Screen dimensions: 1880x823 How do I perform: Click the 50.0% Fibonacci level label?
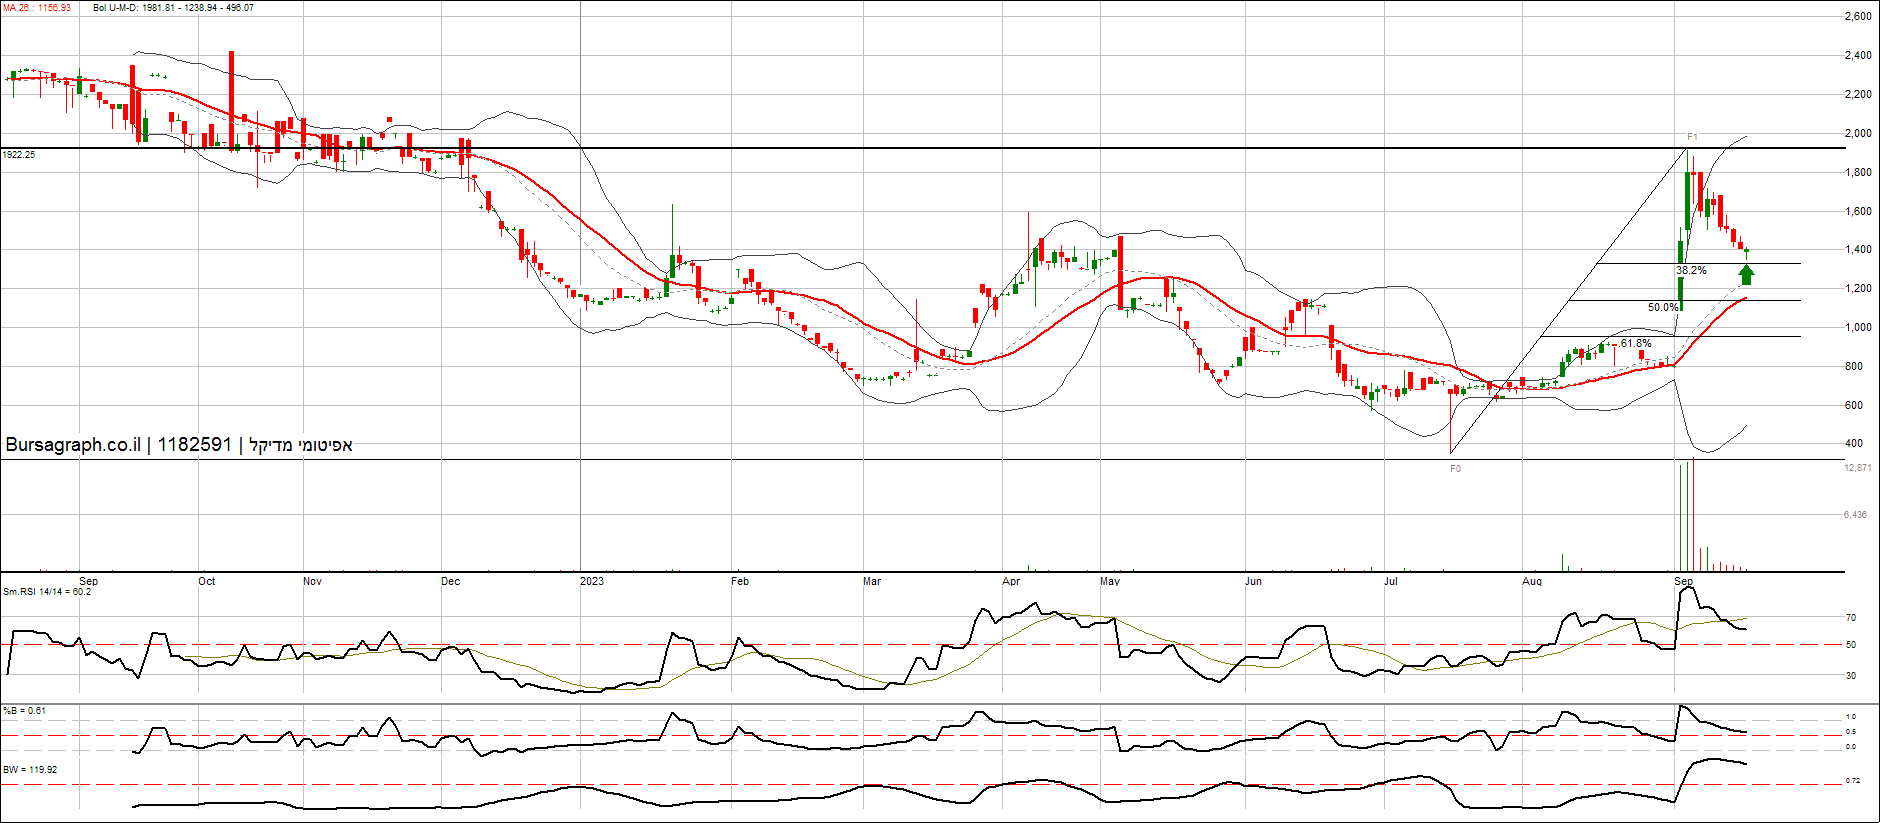point(1663,308)
